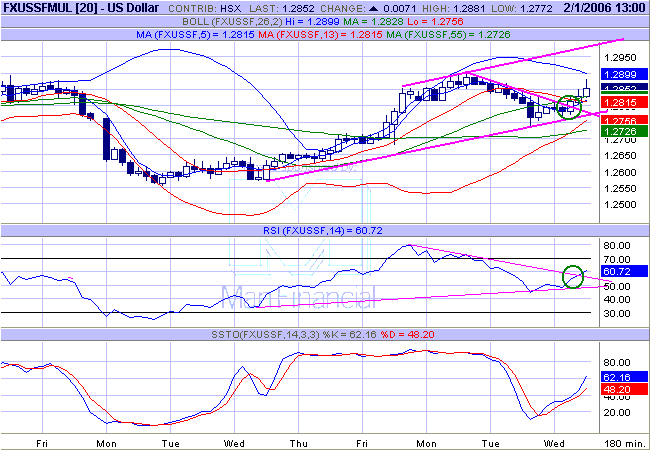Click 30.00 on the RSI scale
Viewport: 650px width, 450px height.
617,313
